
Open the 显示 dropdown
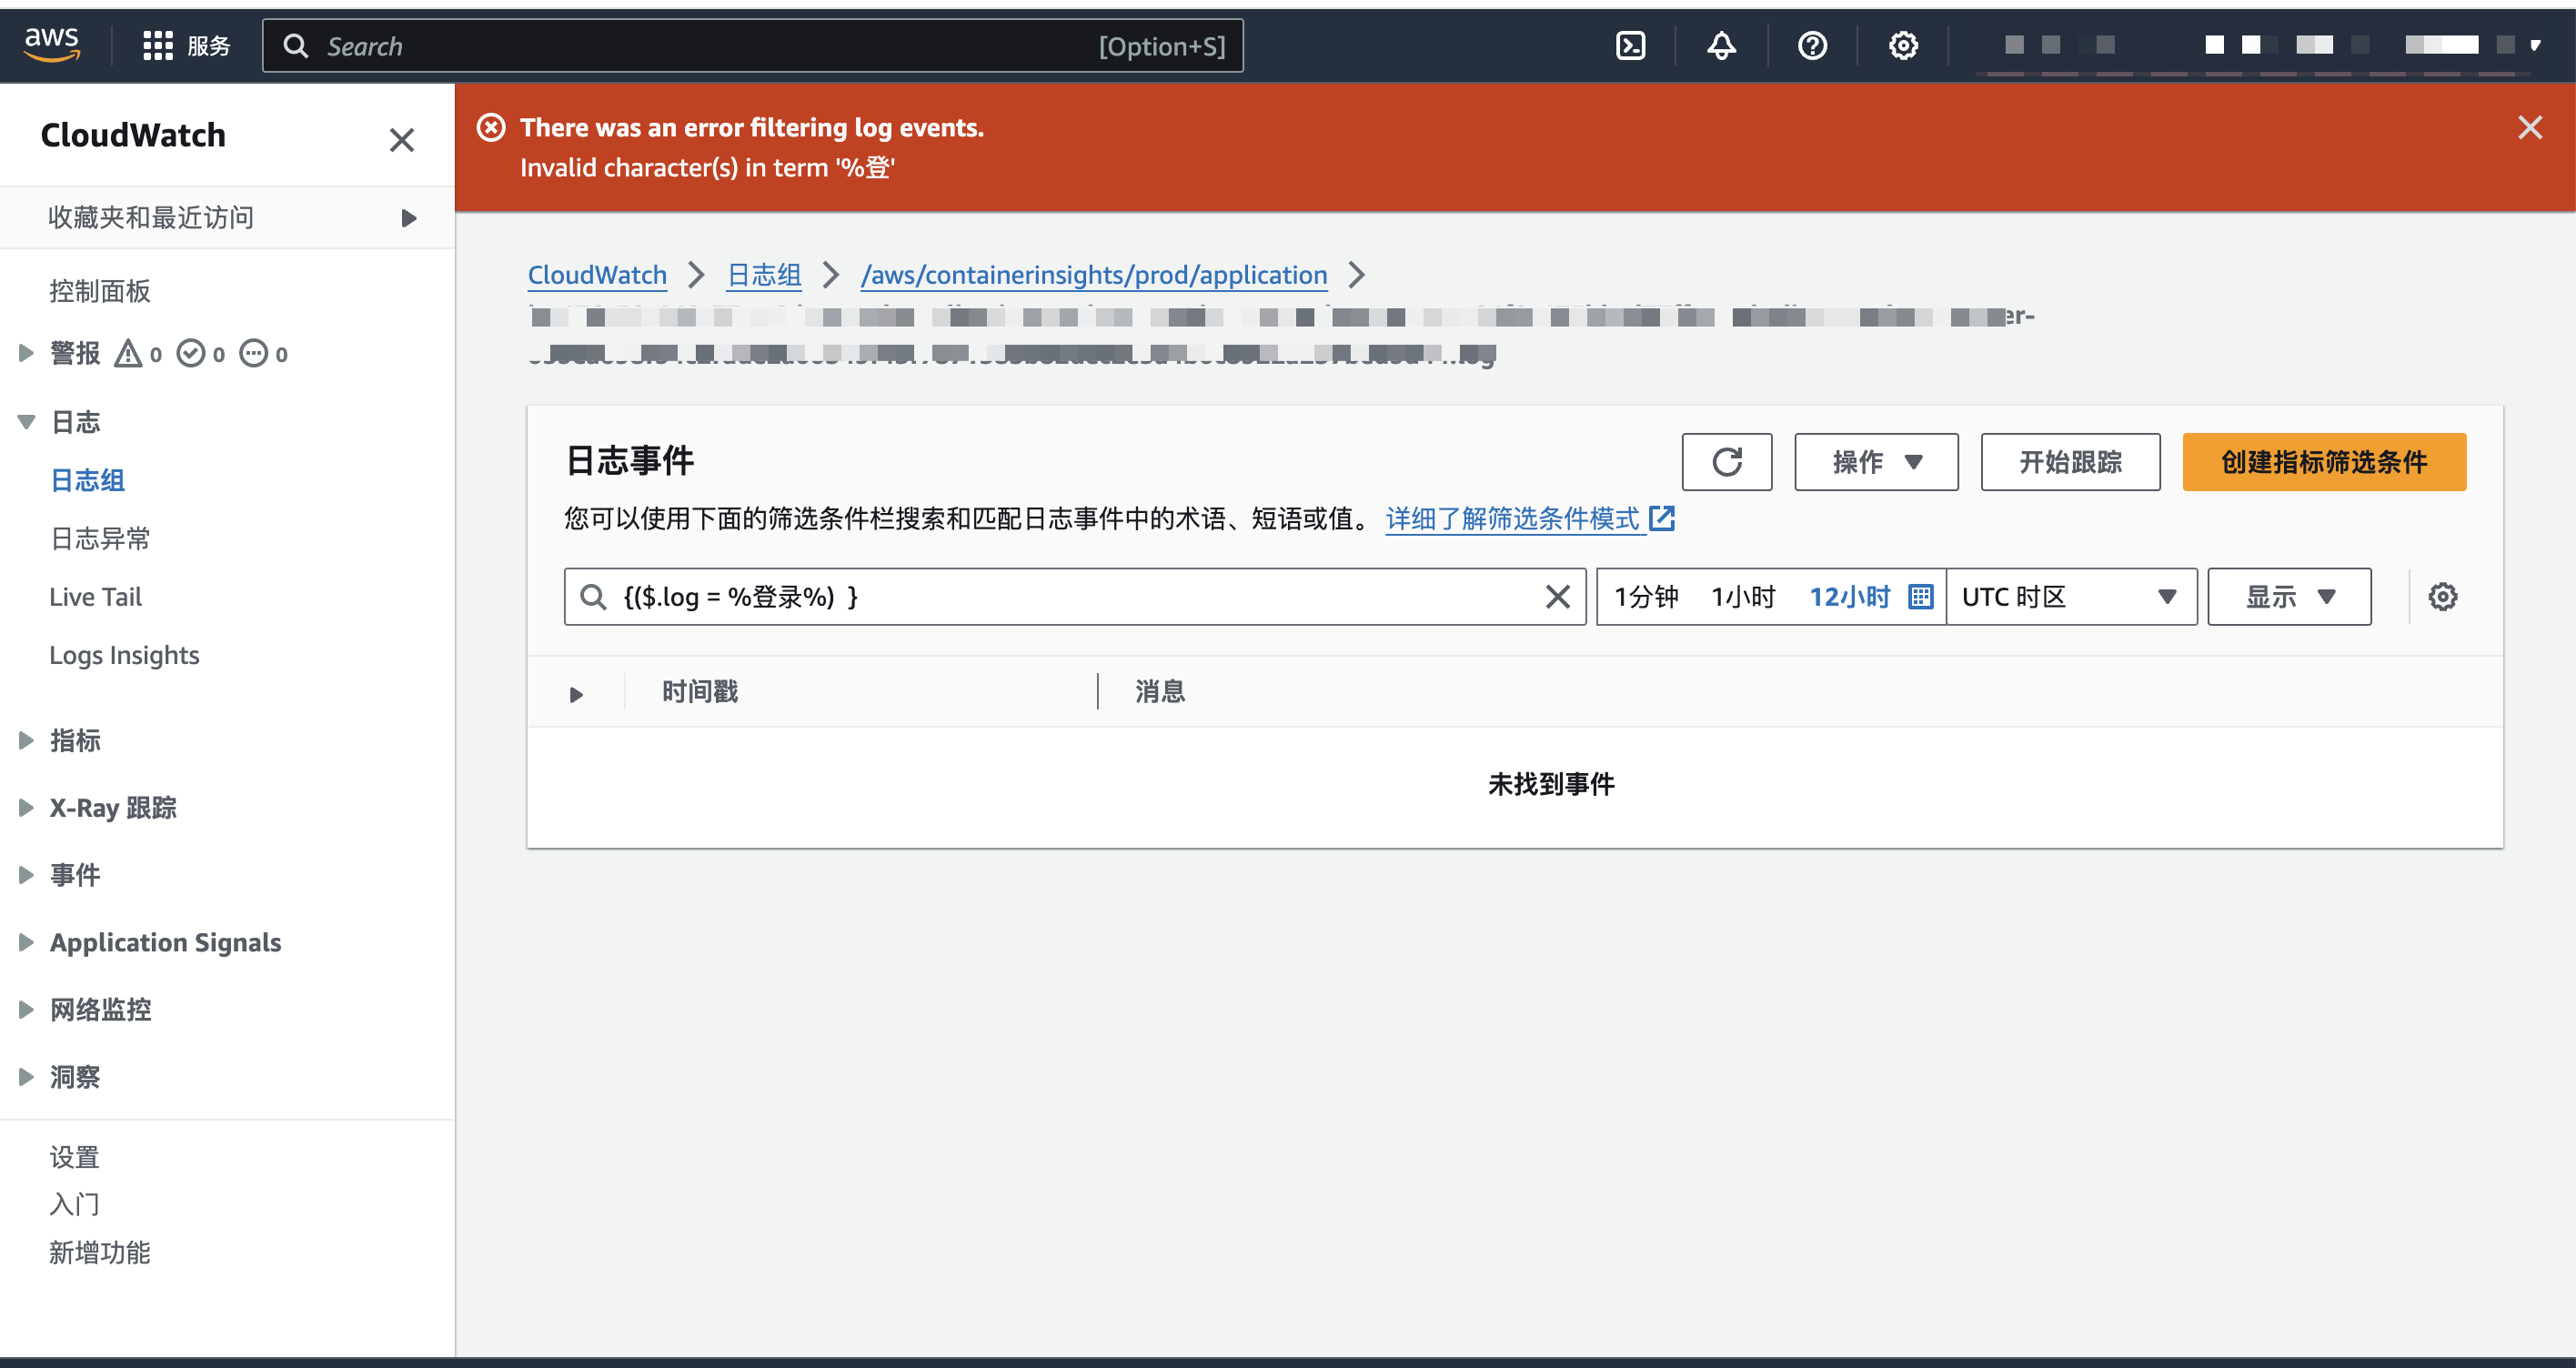point(2289,597)
